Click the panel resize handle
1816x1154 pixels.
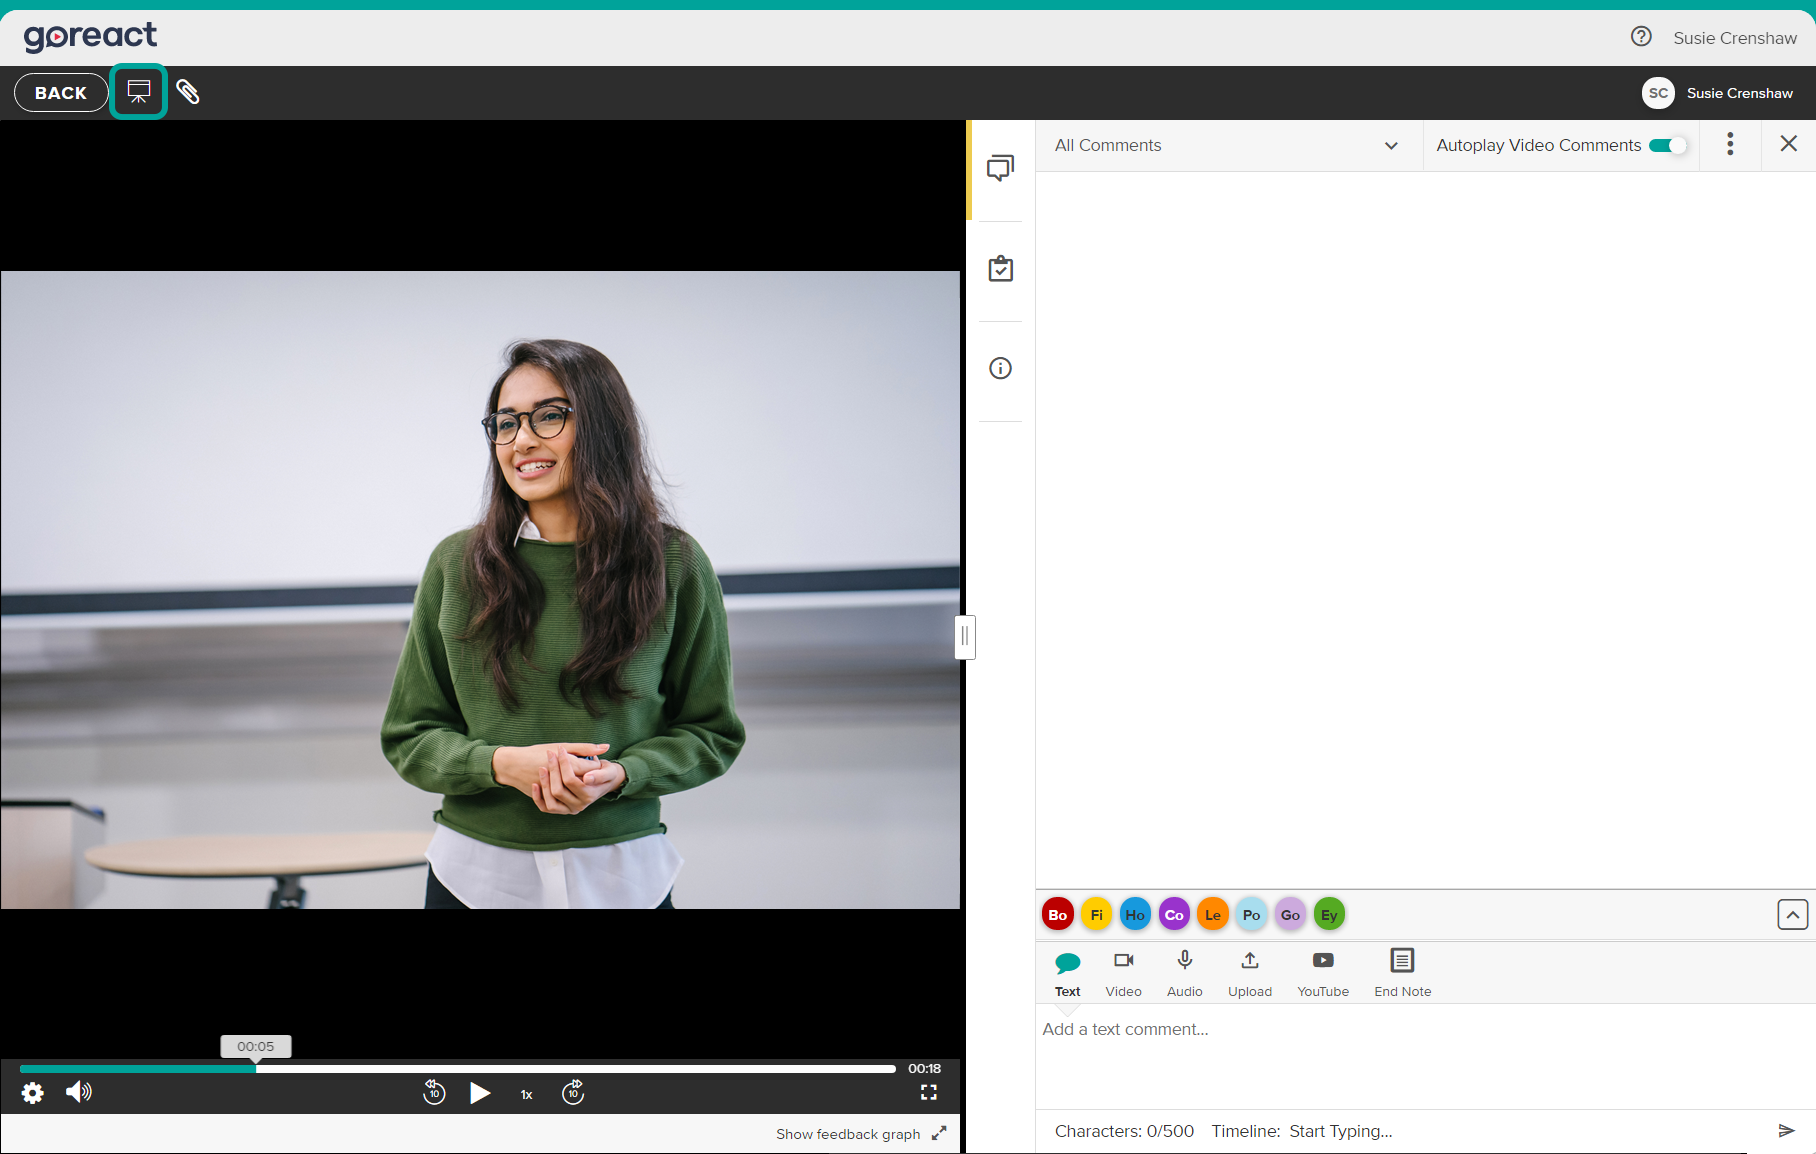965,637
